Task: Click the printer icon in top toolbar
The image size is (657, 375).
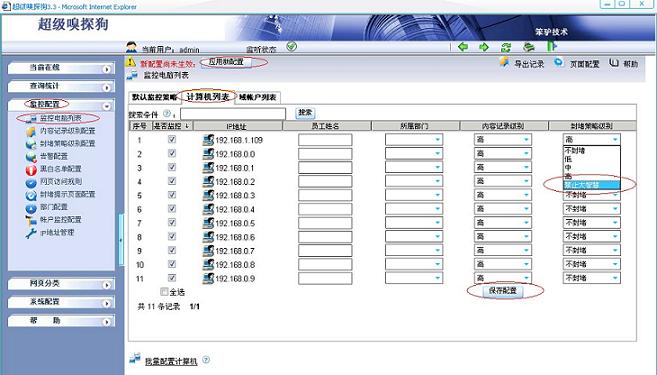Action: pyautogui.click(x=529, y=47)
